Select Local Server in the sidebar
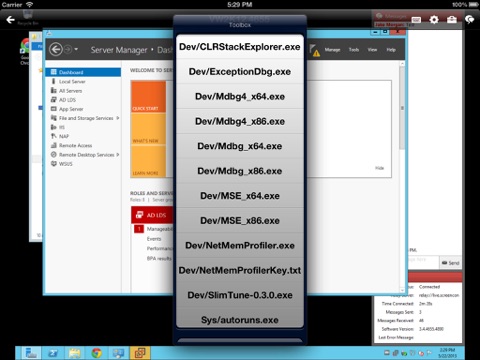 coord(83,81)
